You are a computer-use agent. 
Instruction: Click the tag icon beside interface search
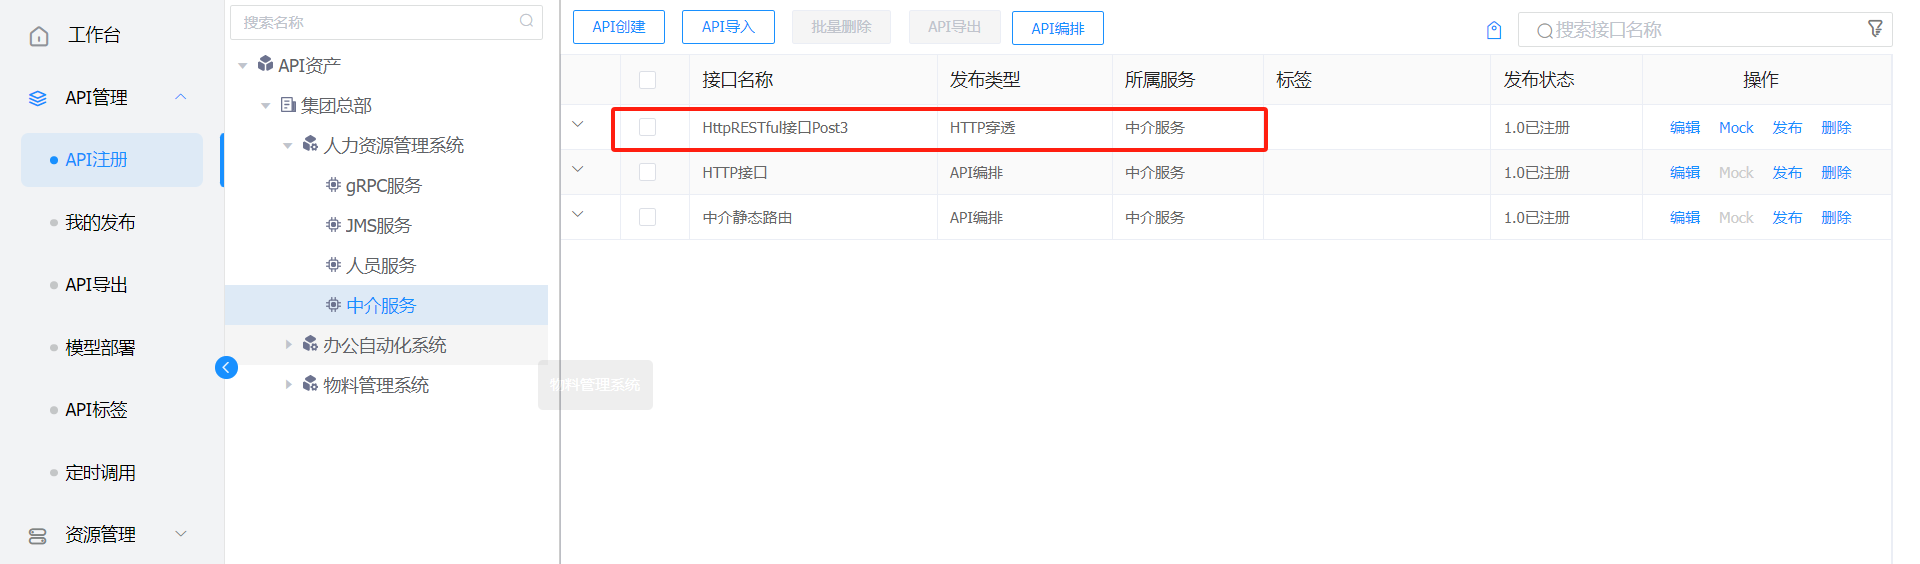(x=1494, y=30)
